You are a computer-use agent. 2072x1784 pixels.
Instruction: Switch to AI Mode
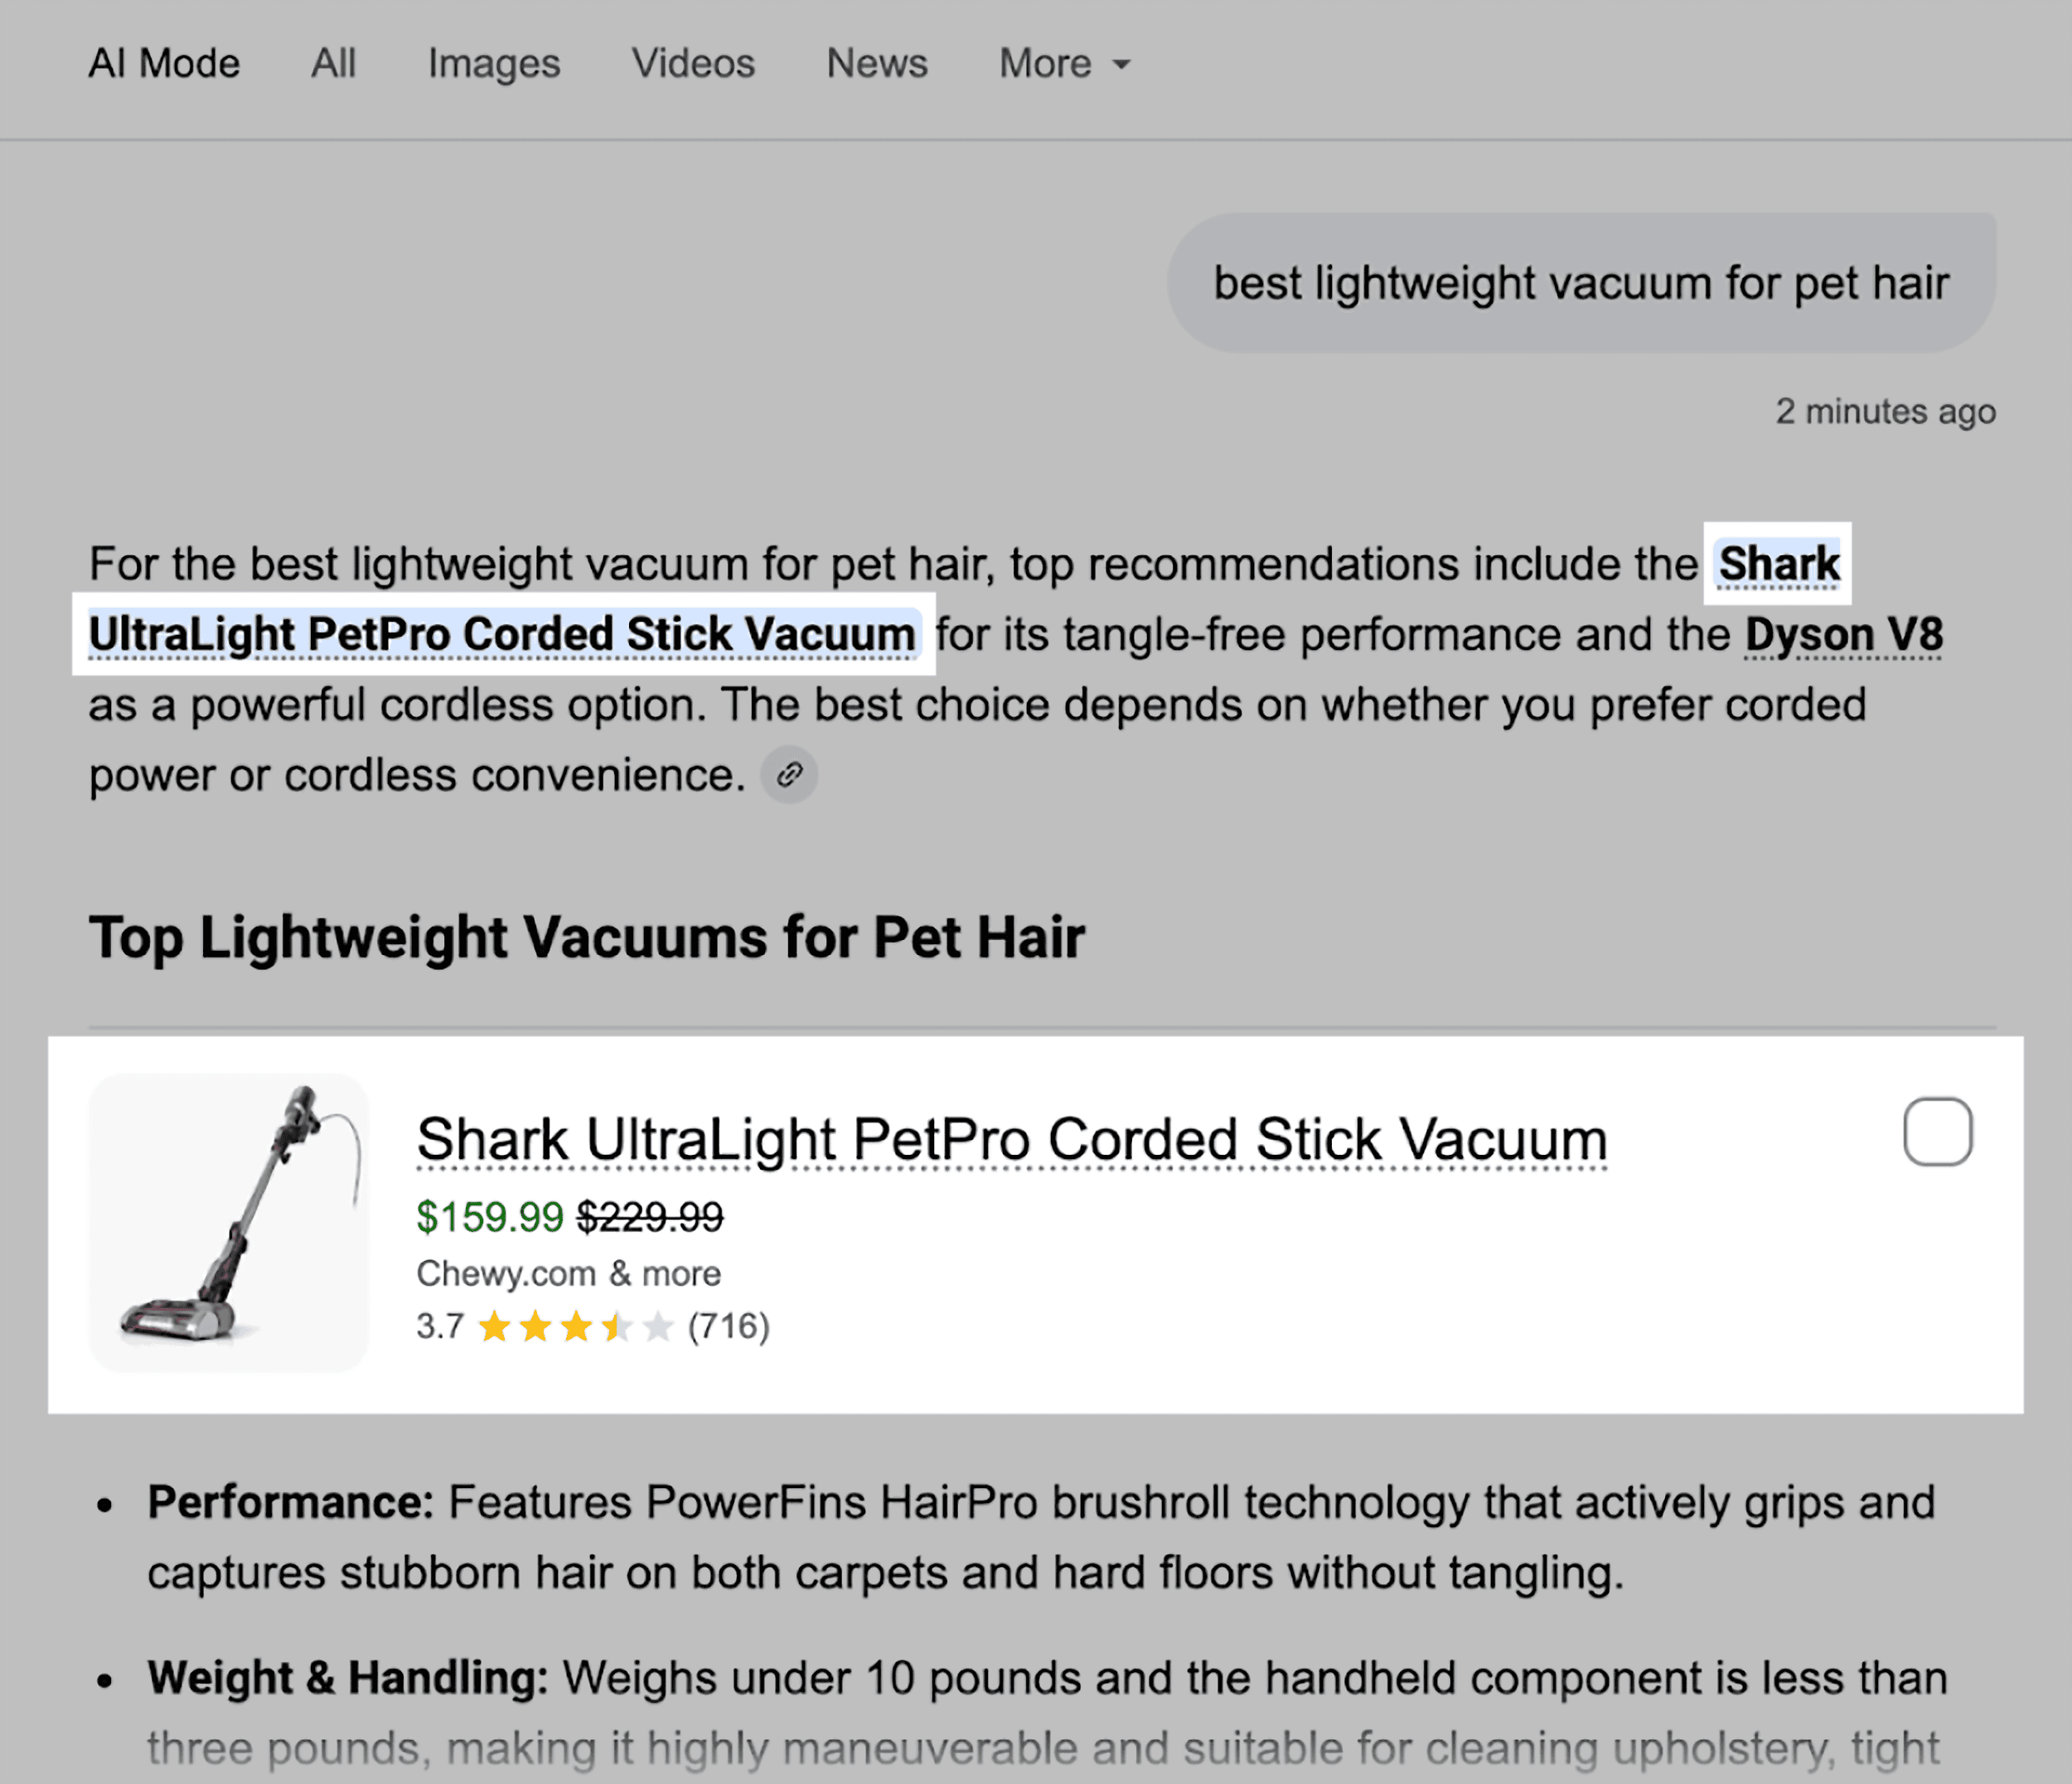pos(164,64)
